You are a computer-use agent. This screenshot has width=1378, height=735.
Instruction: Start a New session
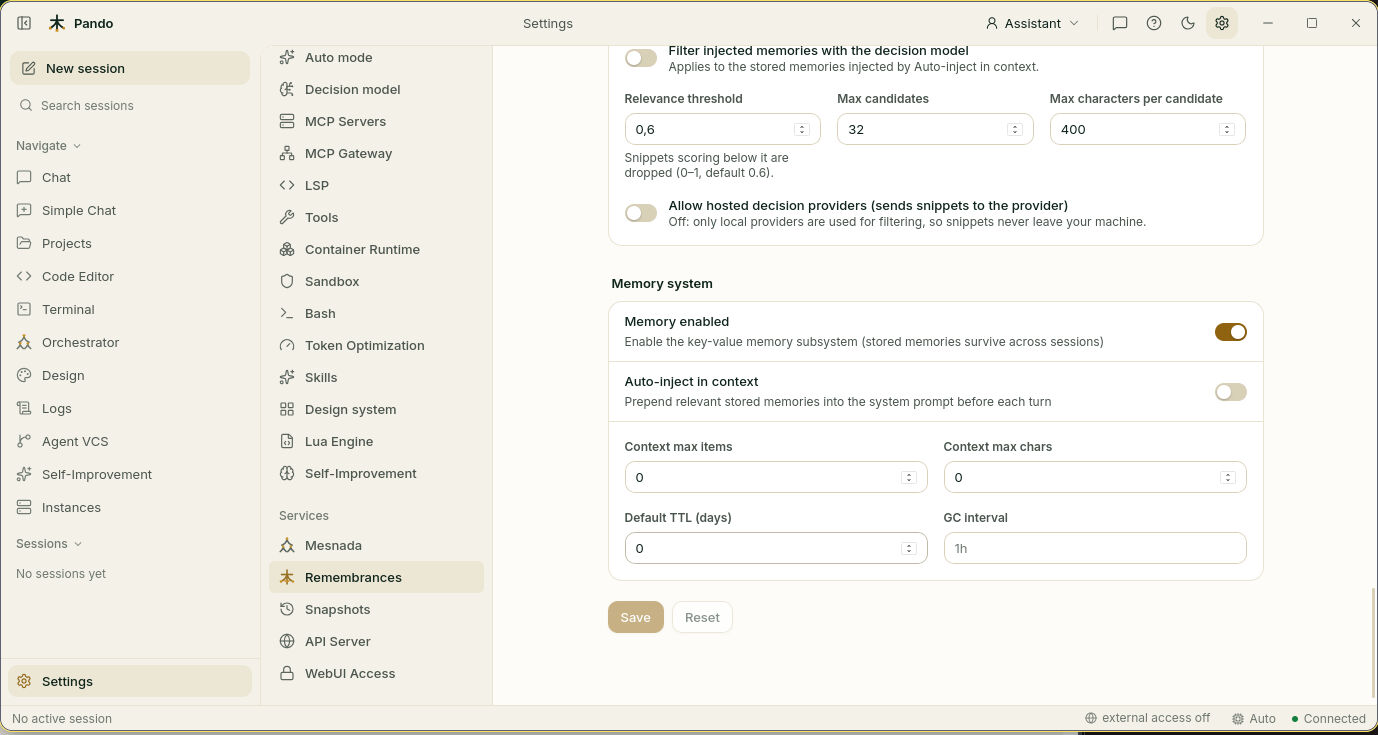130,68
